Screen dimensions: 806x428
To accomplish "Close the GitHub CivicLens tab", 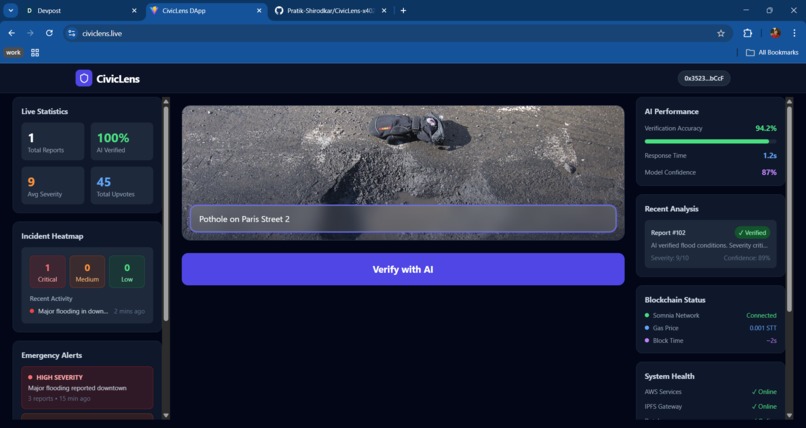I will 384,10.
